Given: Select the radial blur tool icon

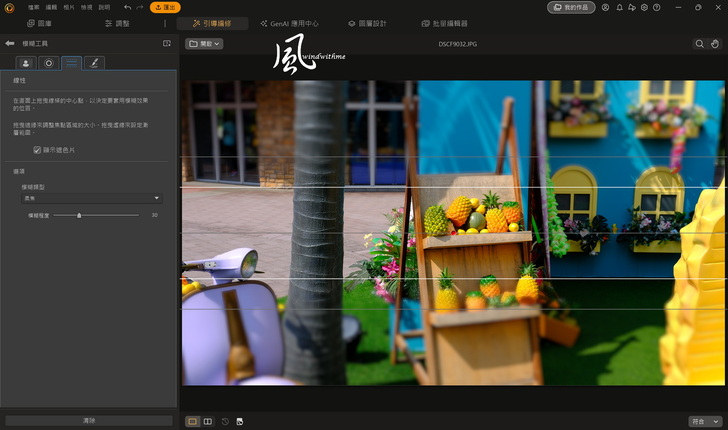Looking at the screenshot, I should click(x=49, y=63).
